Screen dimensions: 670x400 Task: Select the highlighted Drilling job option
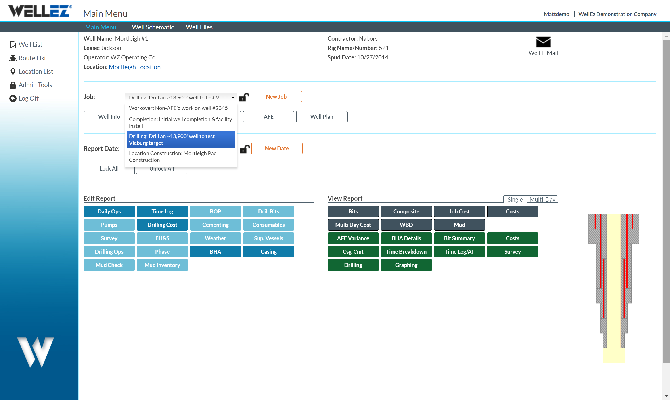(181, 139)
